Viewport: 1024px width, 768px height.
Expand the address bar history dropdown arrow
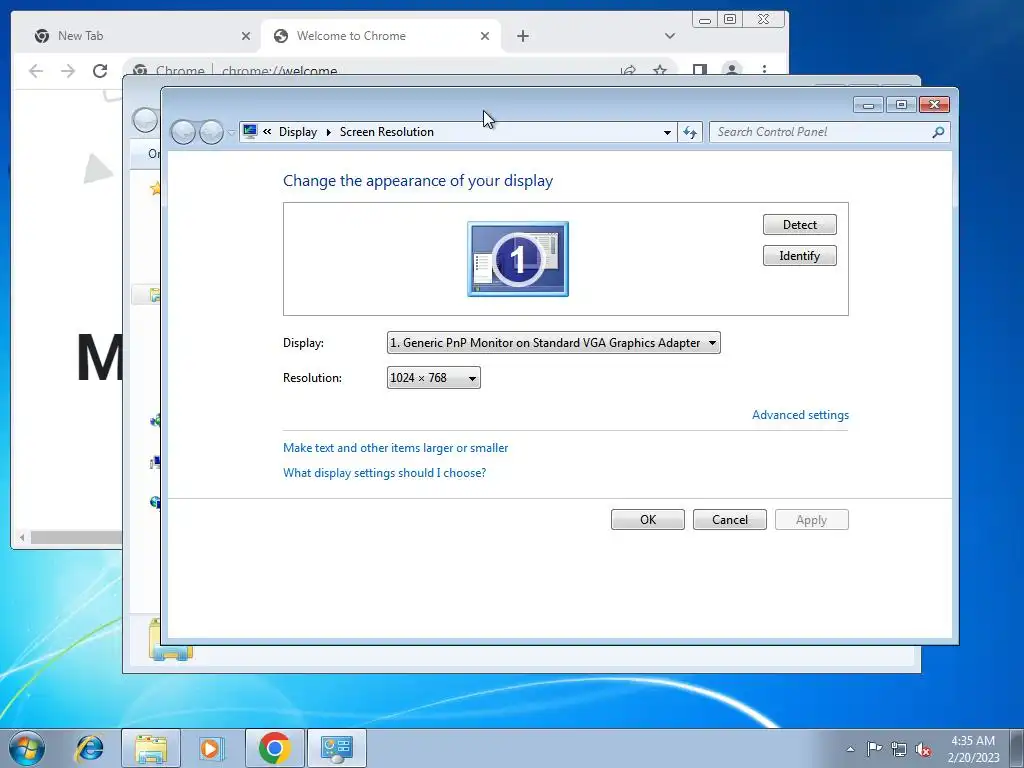667,133
